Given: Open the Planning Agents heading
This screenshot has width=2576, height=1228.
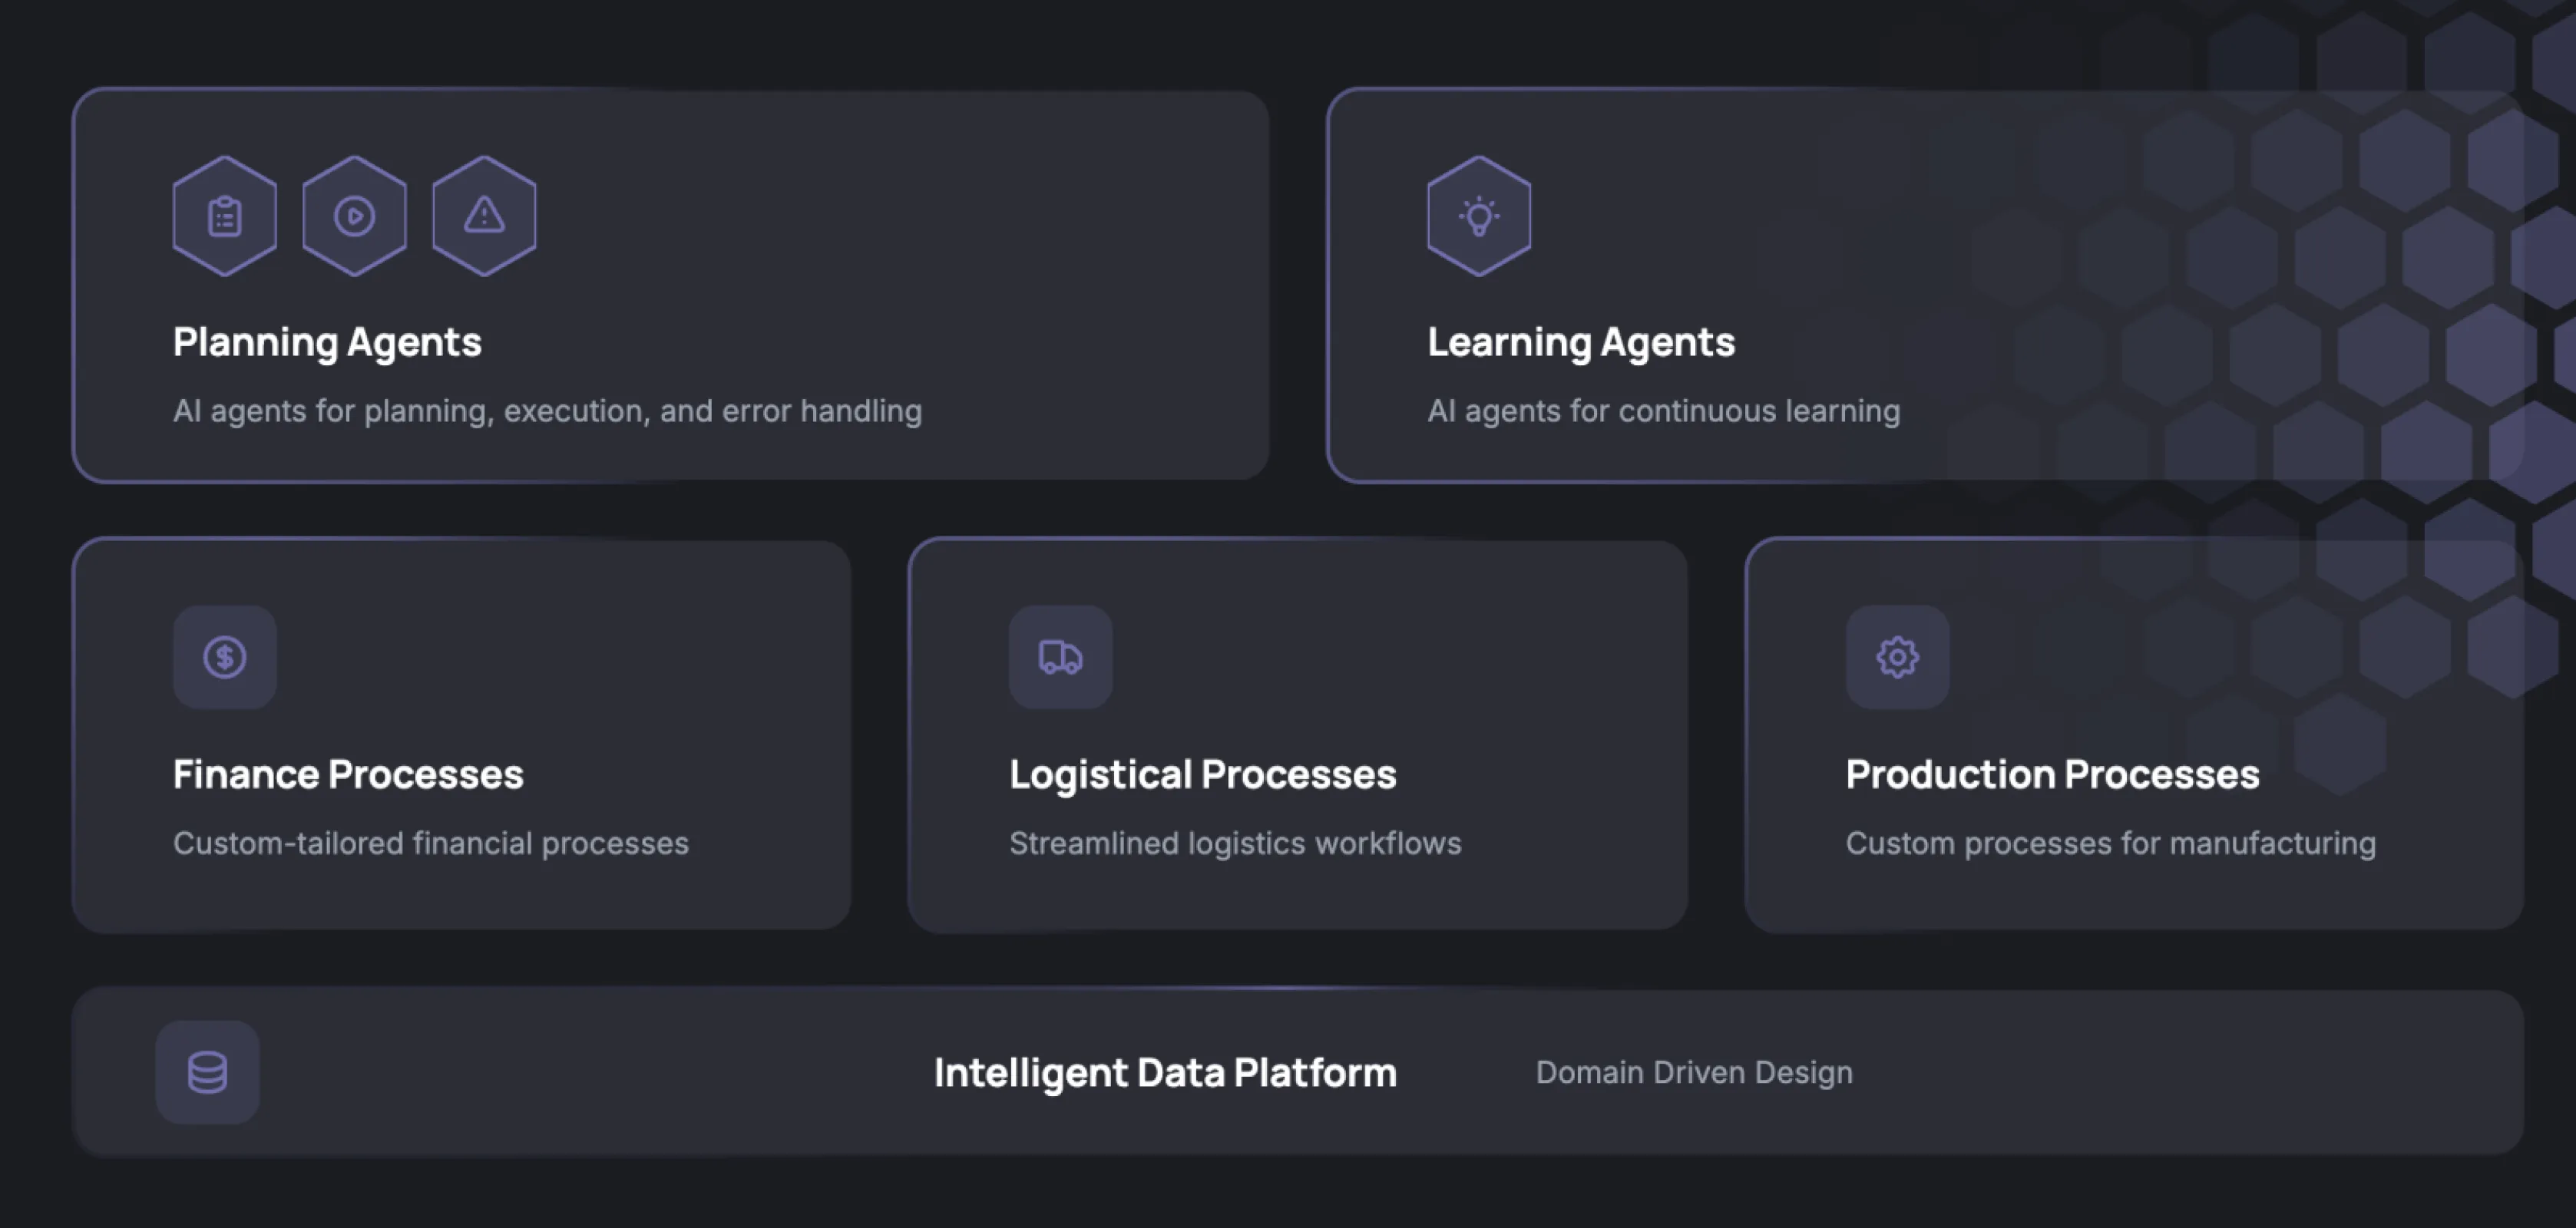Looking at the screenshot, I should pyautogui.click(x=327, y=342).
